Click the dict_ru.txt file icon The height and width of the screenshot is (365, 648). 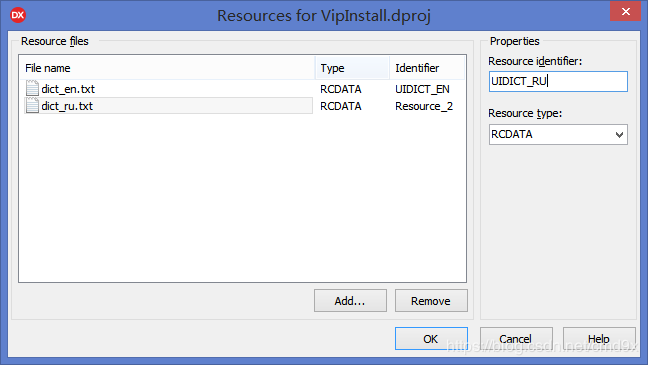pyautogui.click(x=32, y=106)
